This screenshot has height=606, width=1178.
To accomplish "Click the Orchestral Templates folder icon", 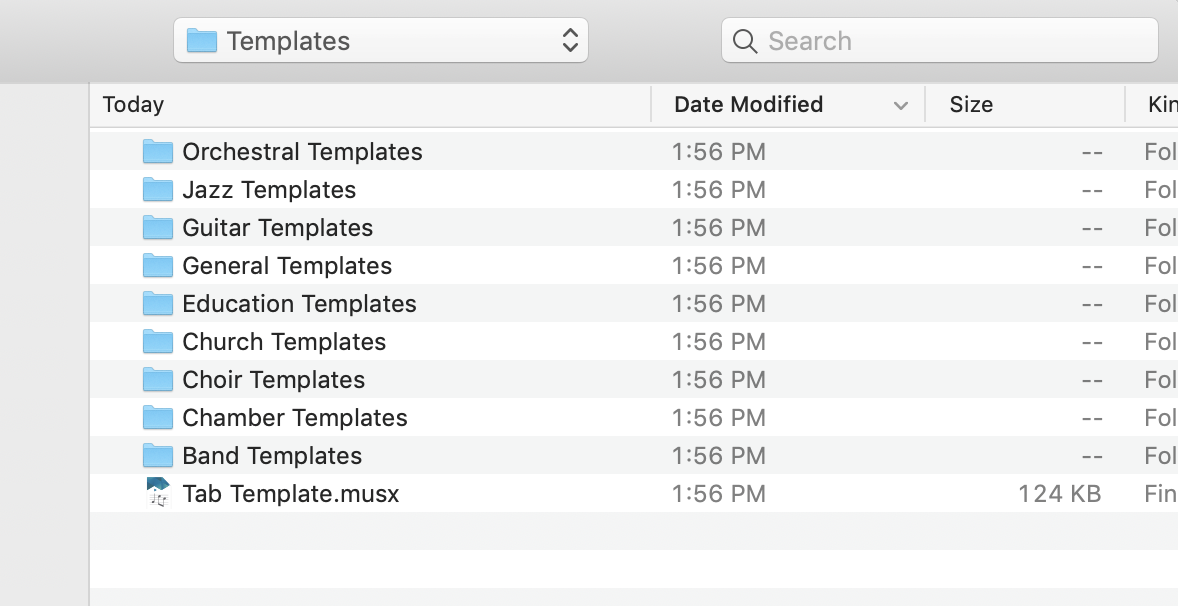I will (158, 152).
